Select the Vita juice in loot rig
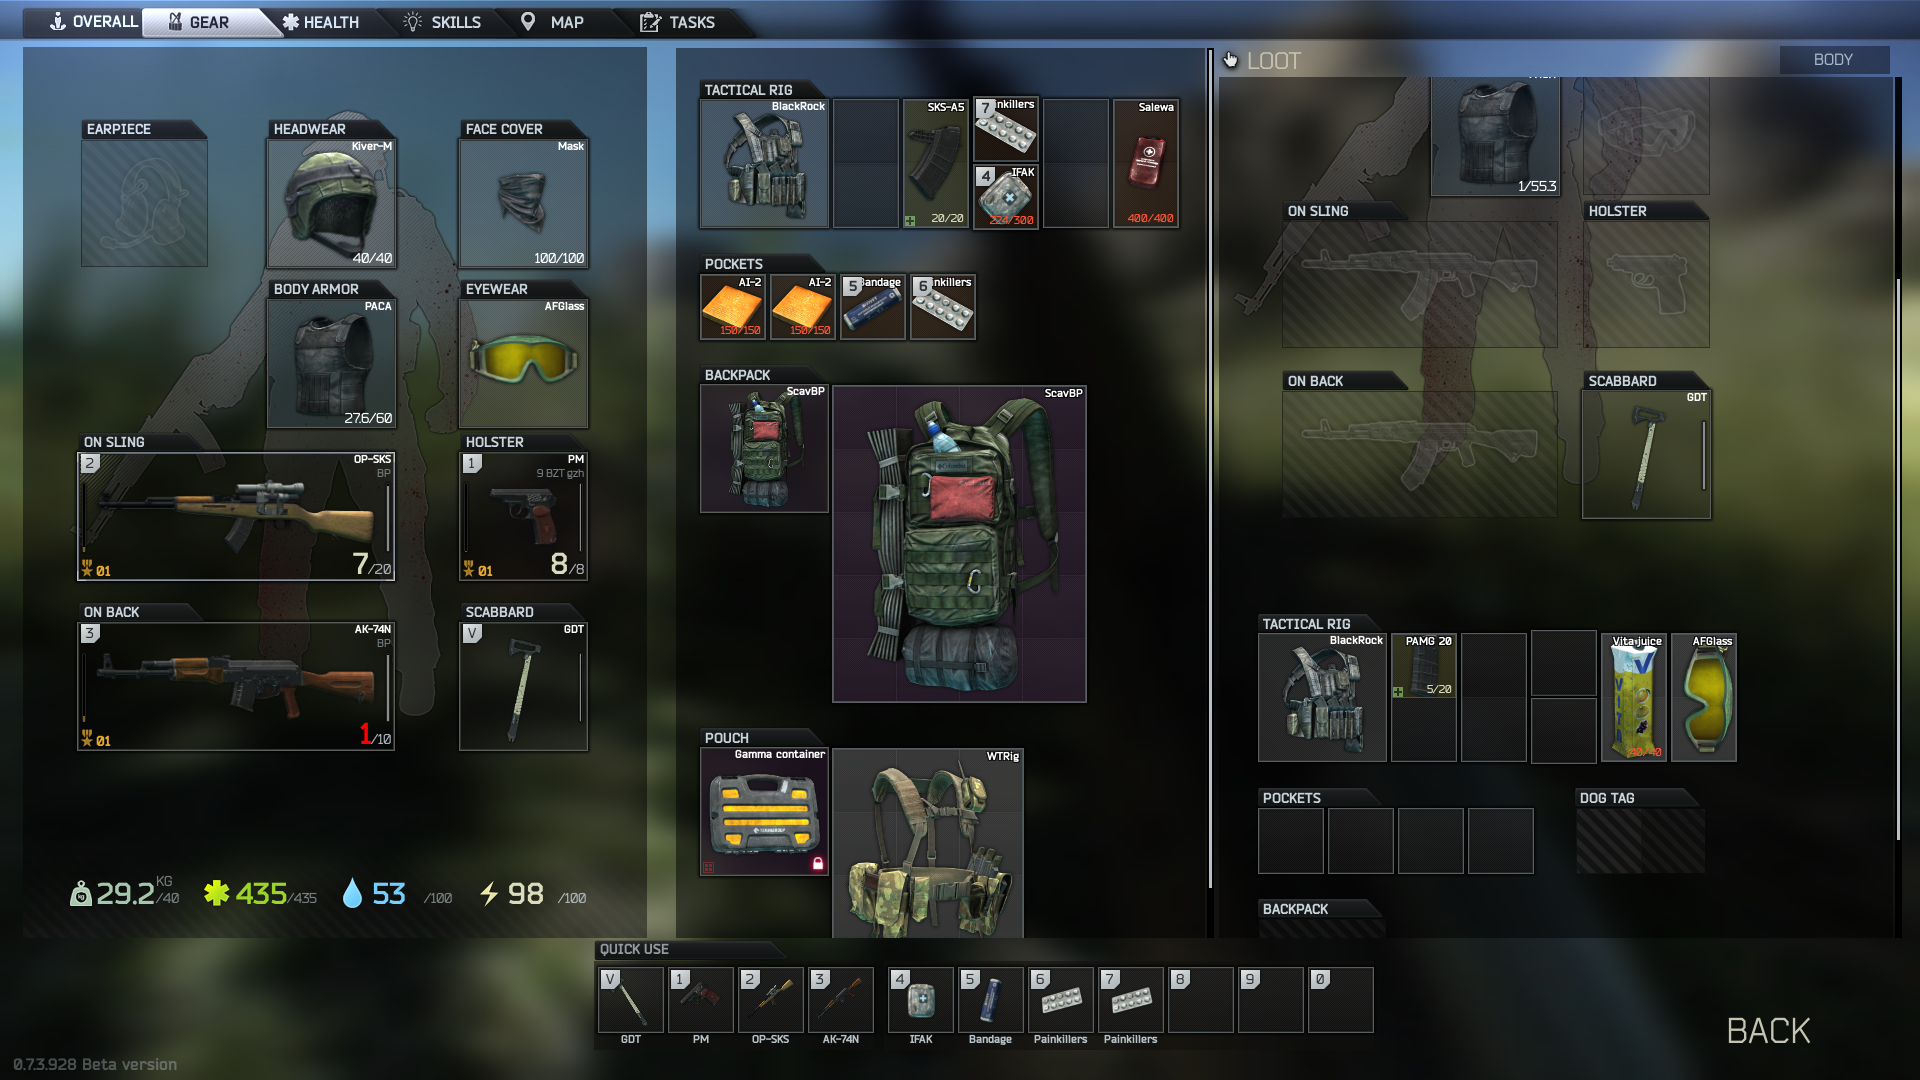 (x=1634, y=697)
